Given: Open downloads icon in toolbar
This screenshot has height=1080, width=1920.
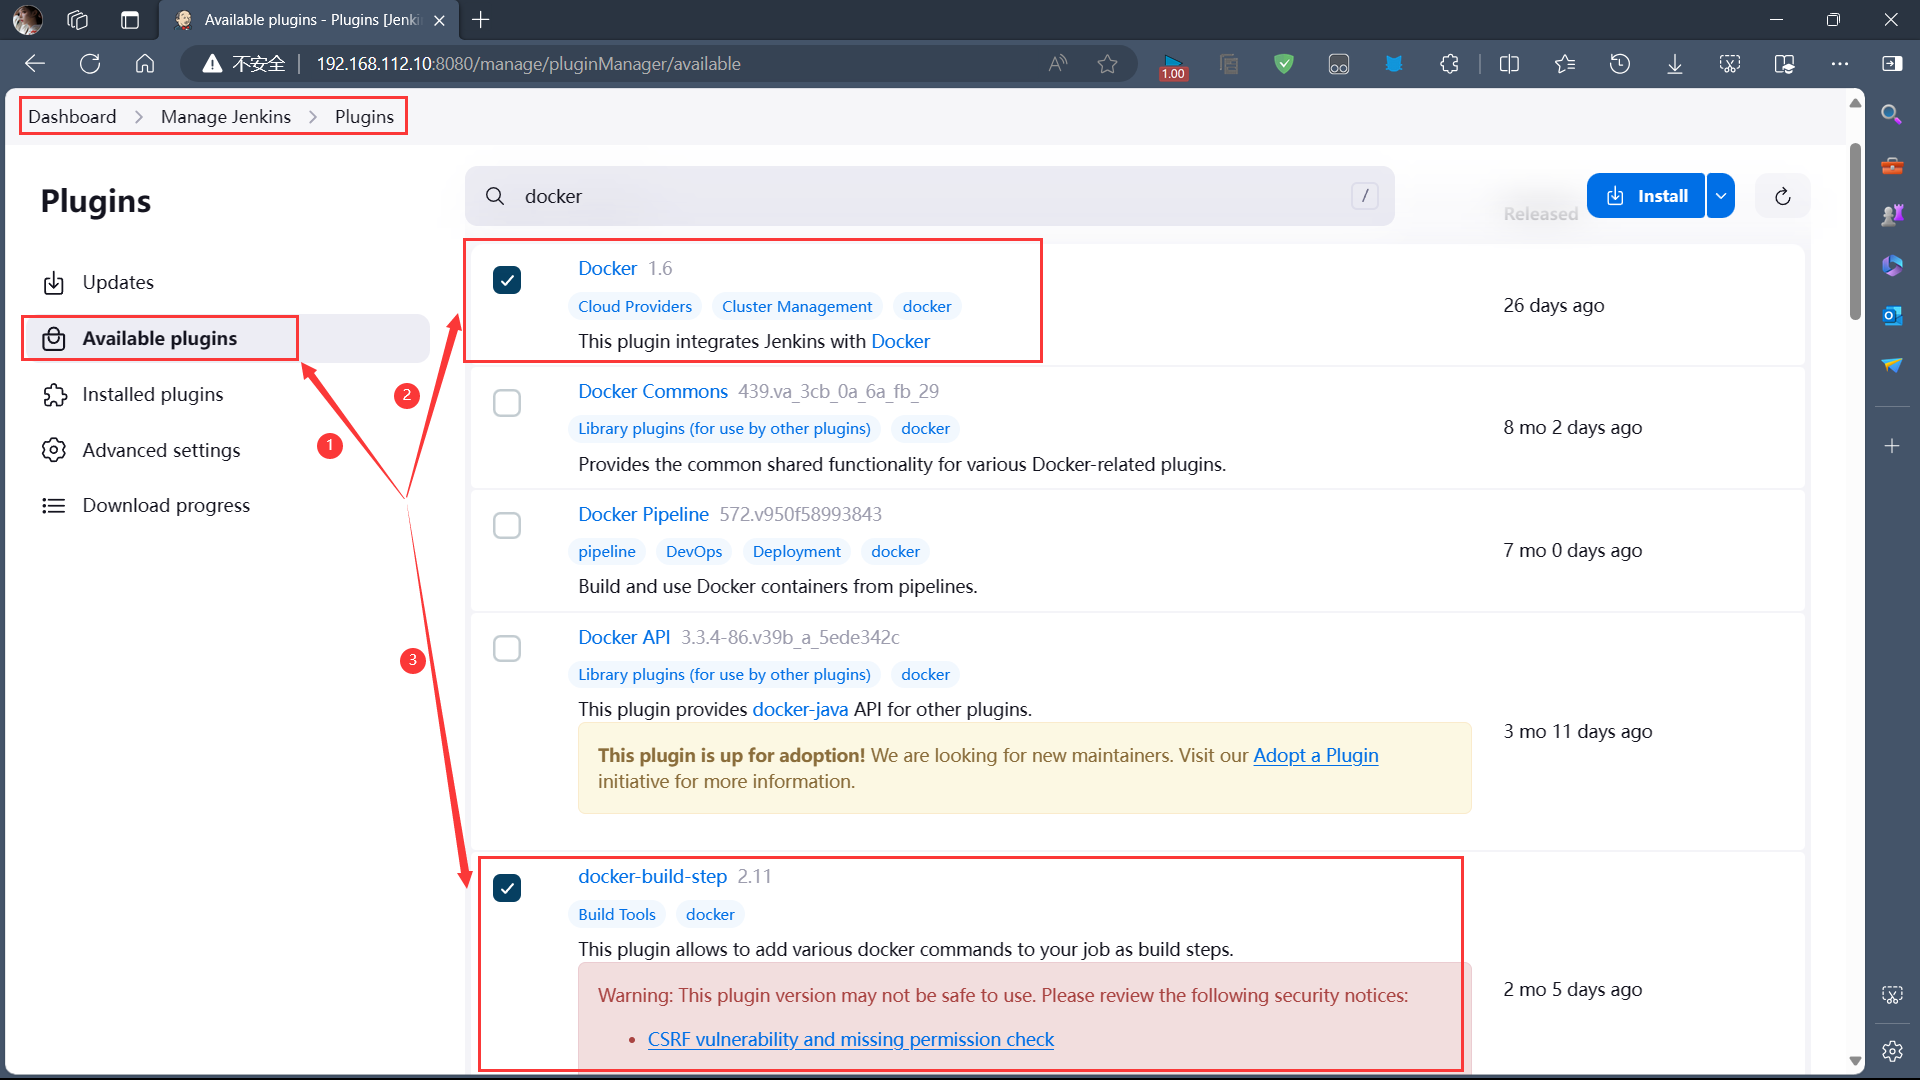Looking at the screenshot, I should pyautogui.click(x=1675, y=64).
